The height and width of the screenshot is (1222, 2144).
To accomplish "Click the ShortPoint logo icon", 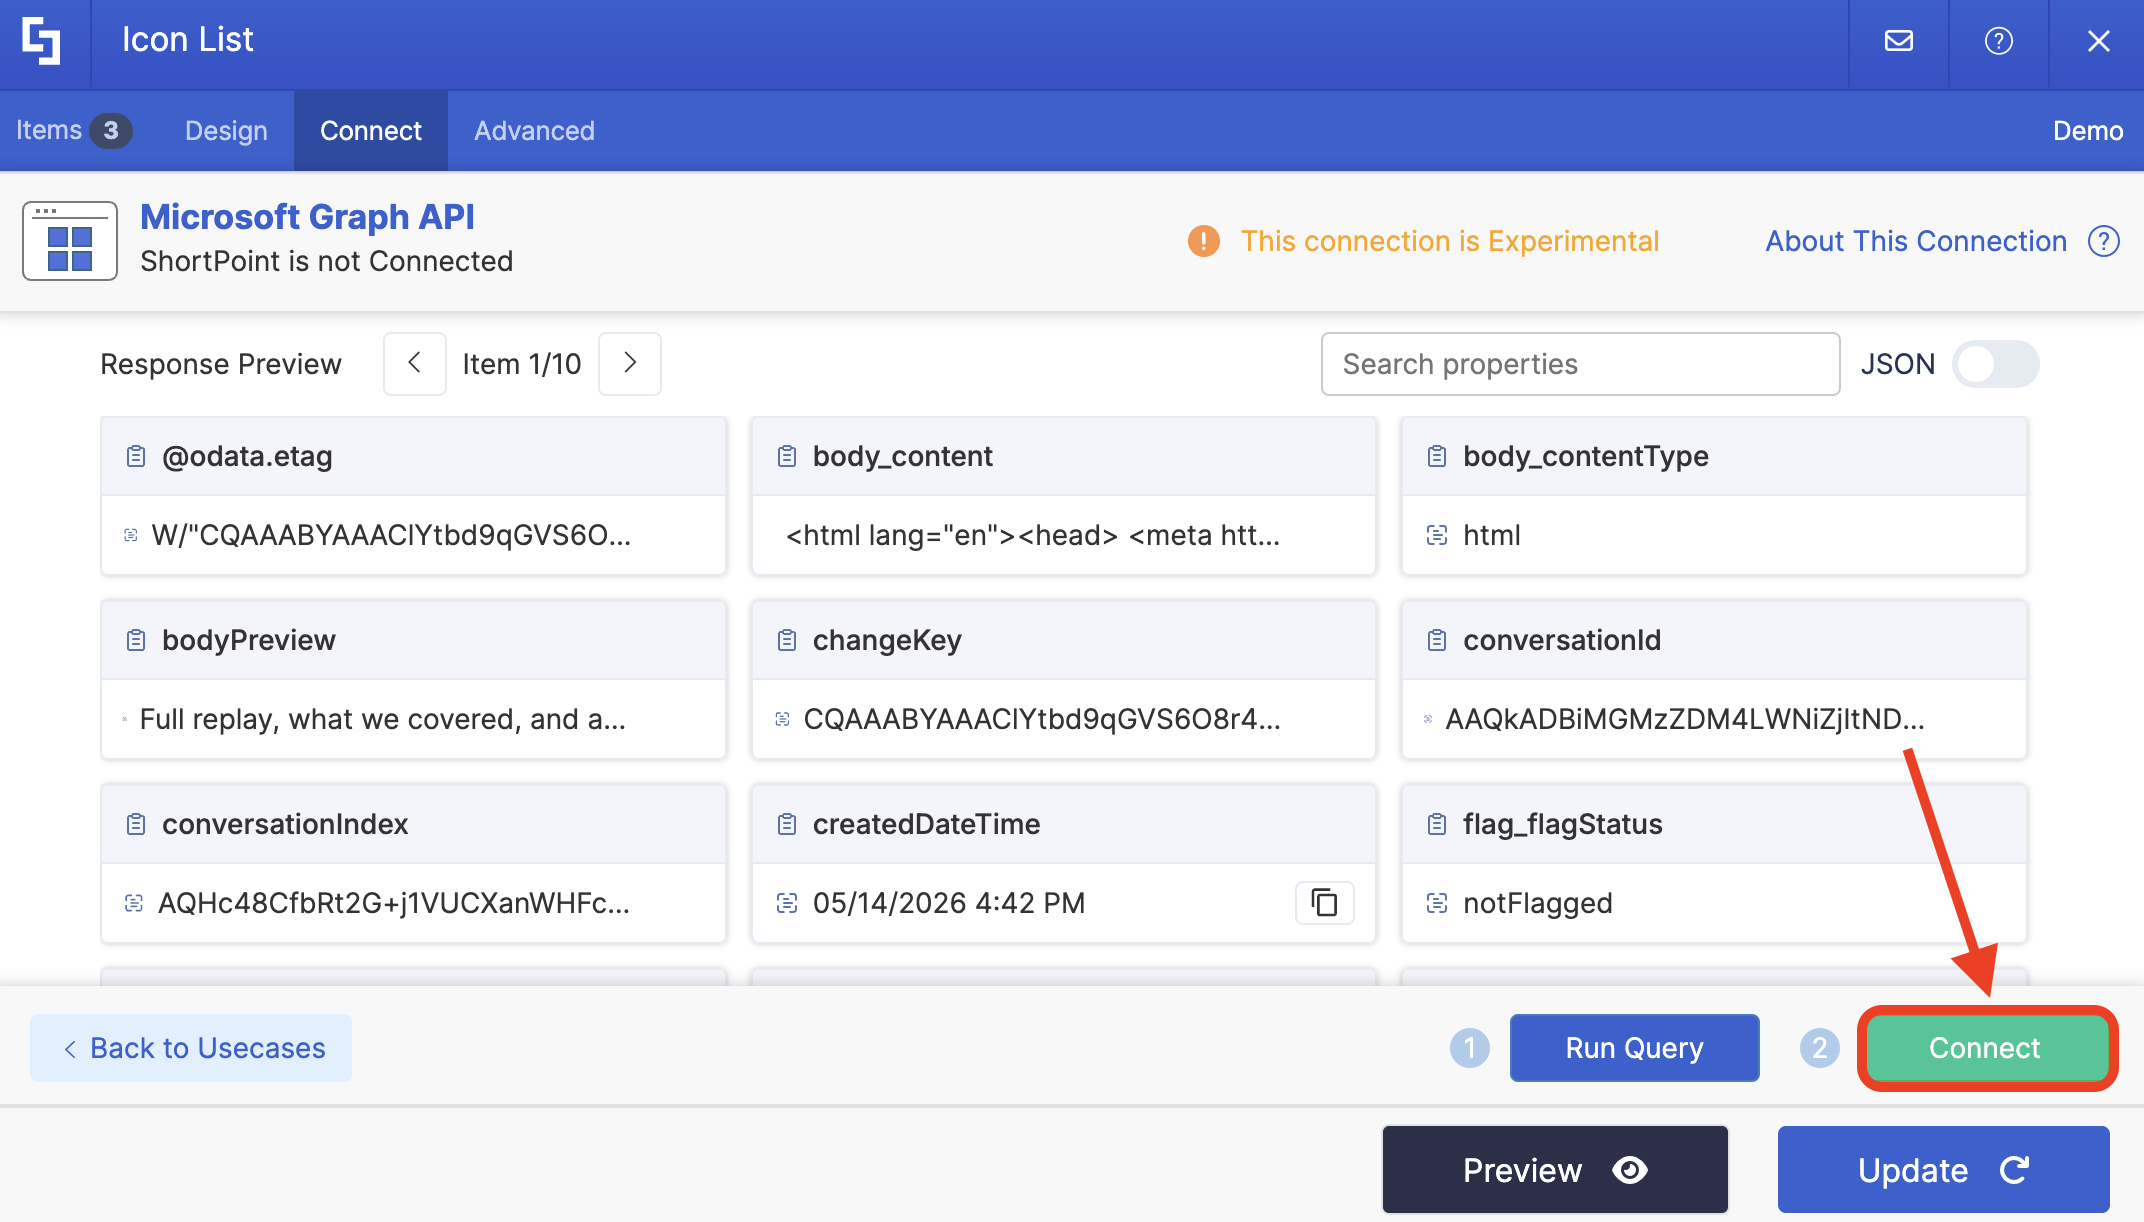I will (x=41, y=41).
